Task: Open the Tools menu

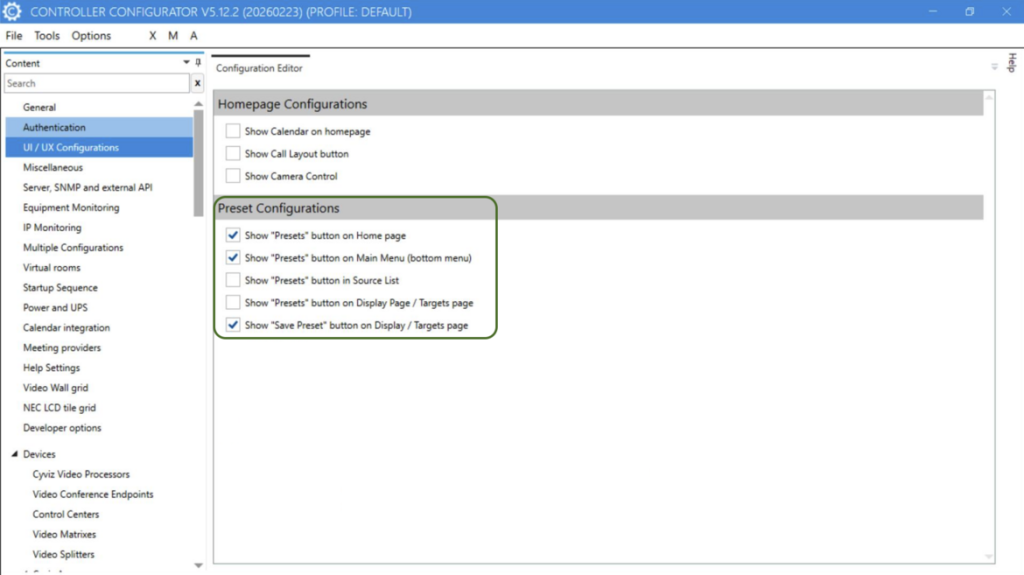Action: coord(47,36)
